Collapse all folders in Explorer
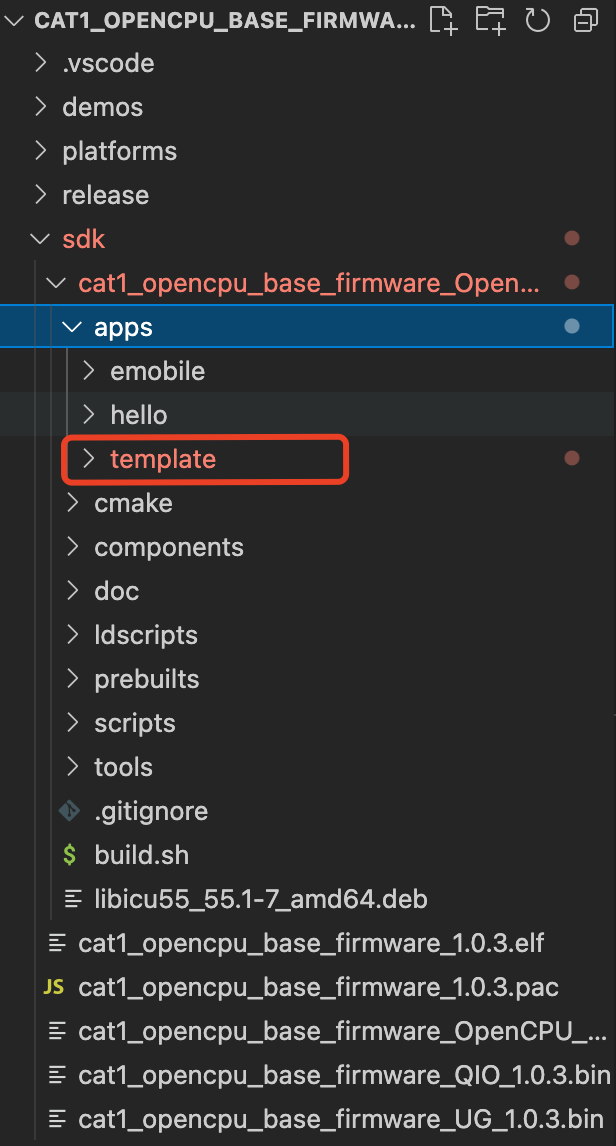The height and width of the screenshot is (1146, 616). coord(585,20)
